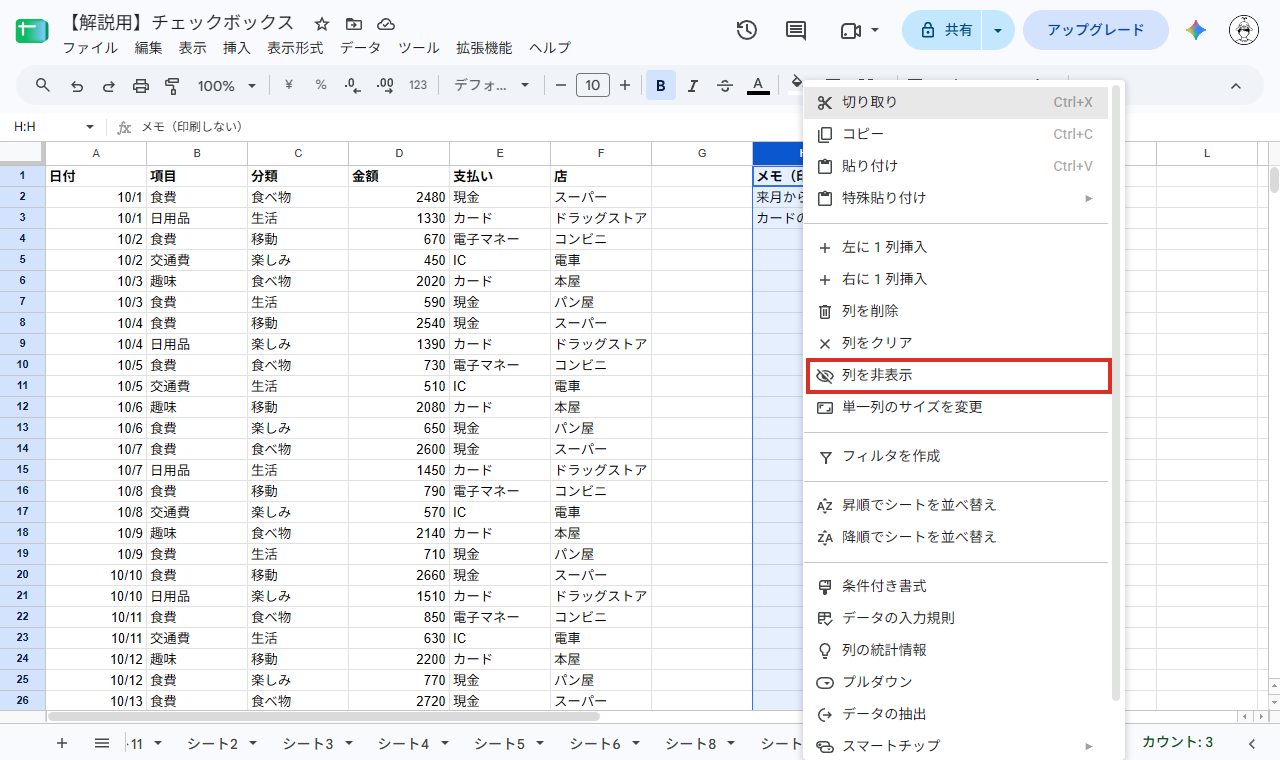Increase decimal places

pos(385,85)
